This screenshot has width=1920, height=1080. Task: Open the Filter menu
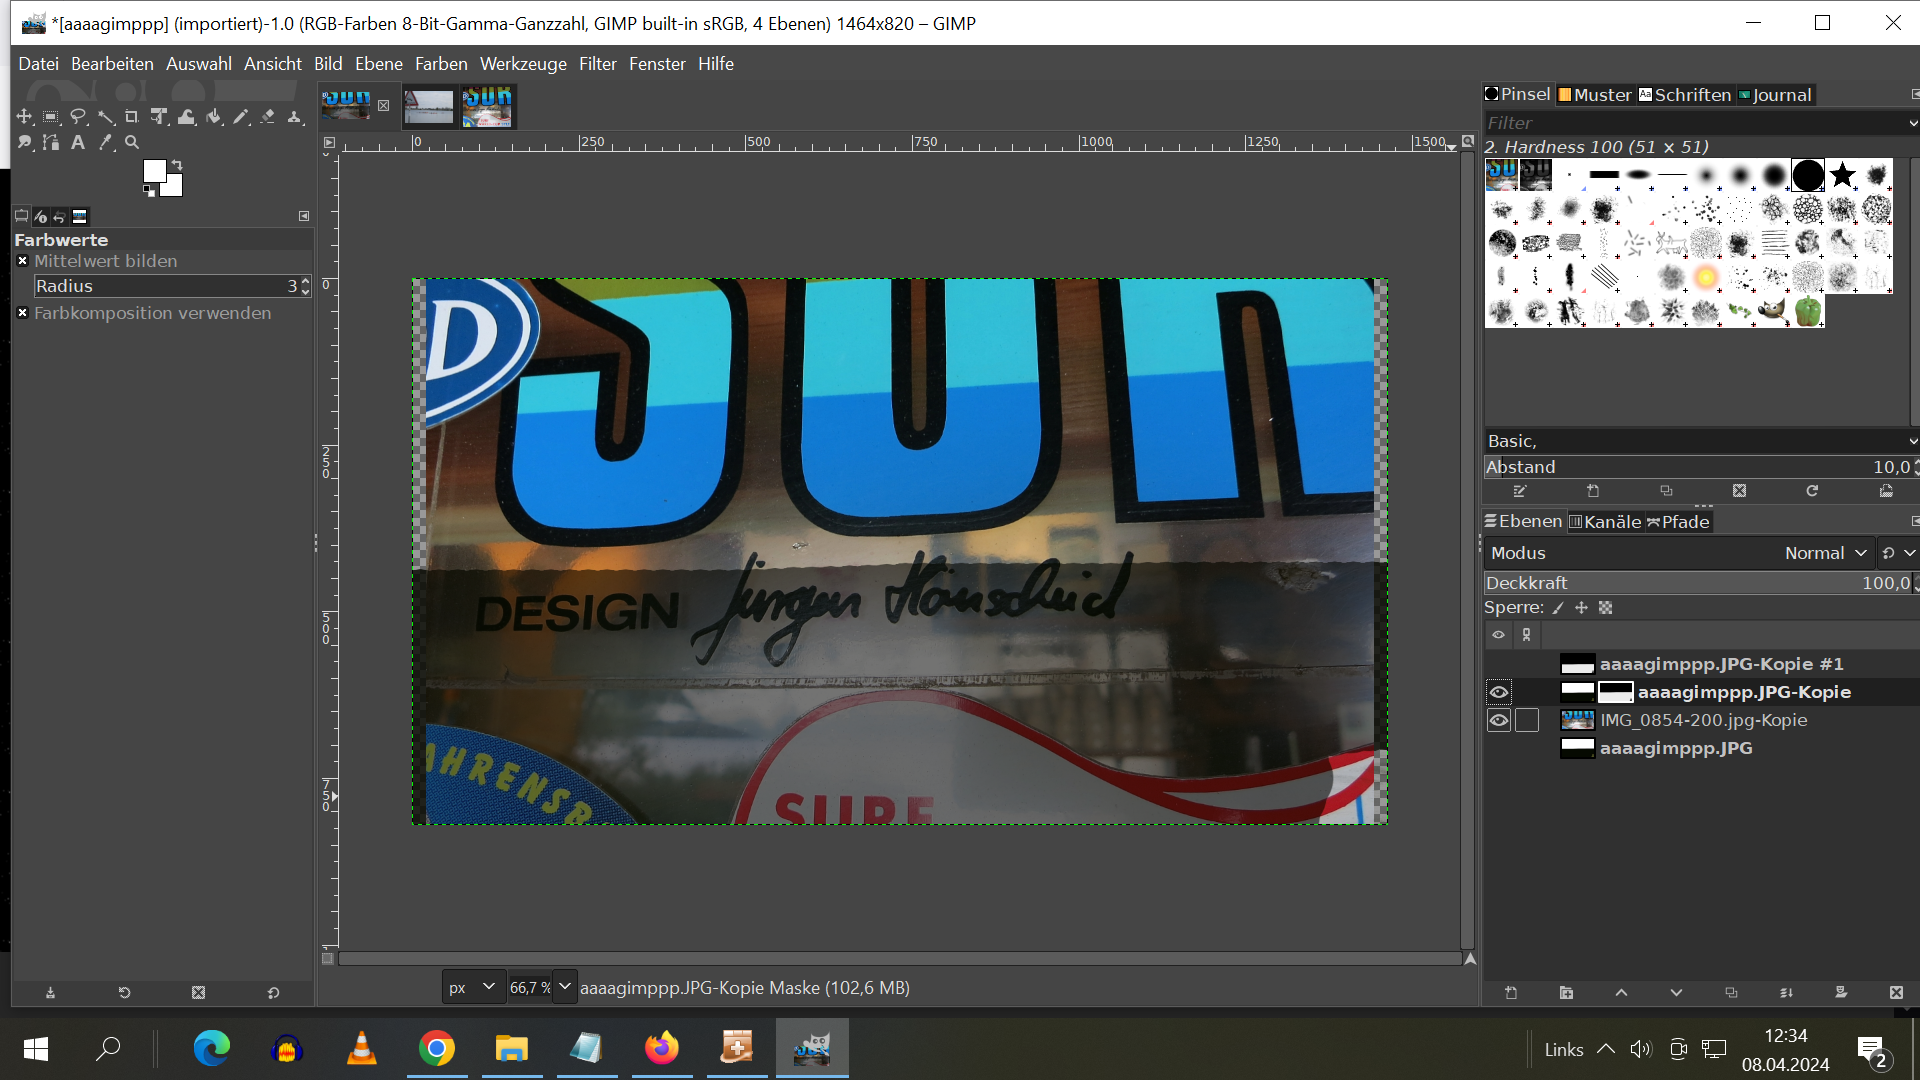598,64
